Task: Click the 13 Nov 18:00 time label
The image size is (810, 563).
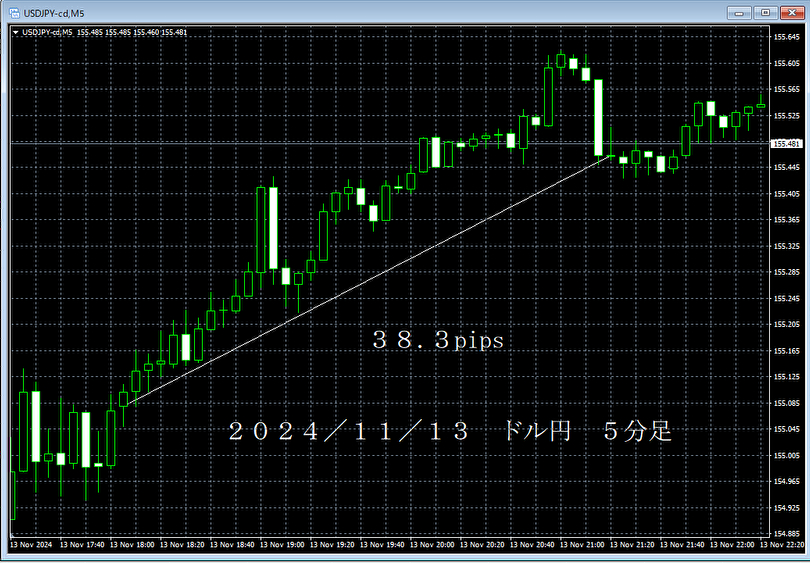Action: (133, 545)
